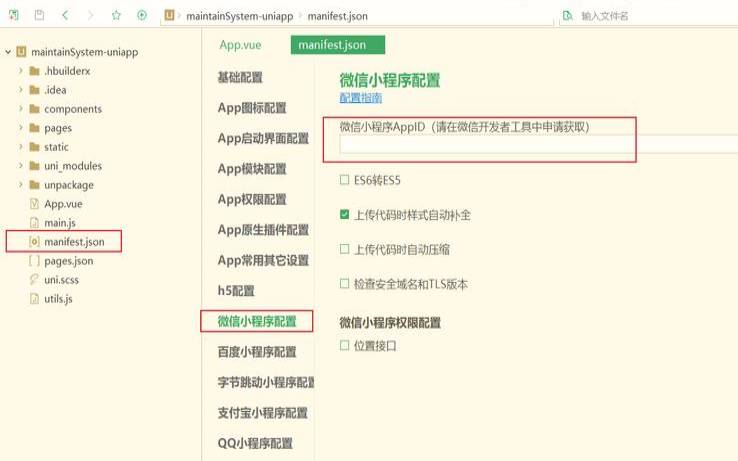Toggle 检查安全域名和TLS版本 checkbox

tap(345, 283)
